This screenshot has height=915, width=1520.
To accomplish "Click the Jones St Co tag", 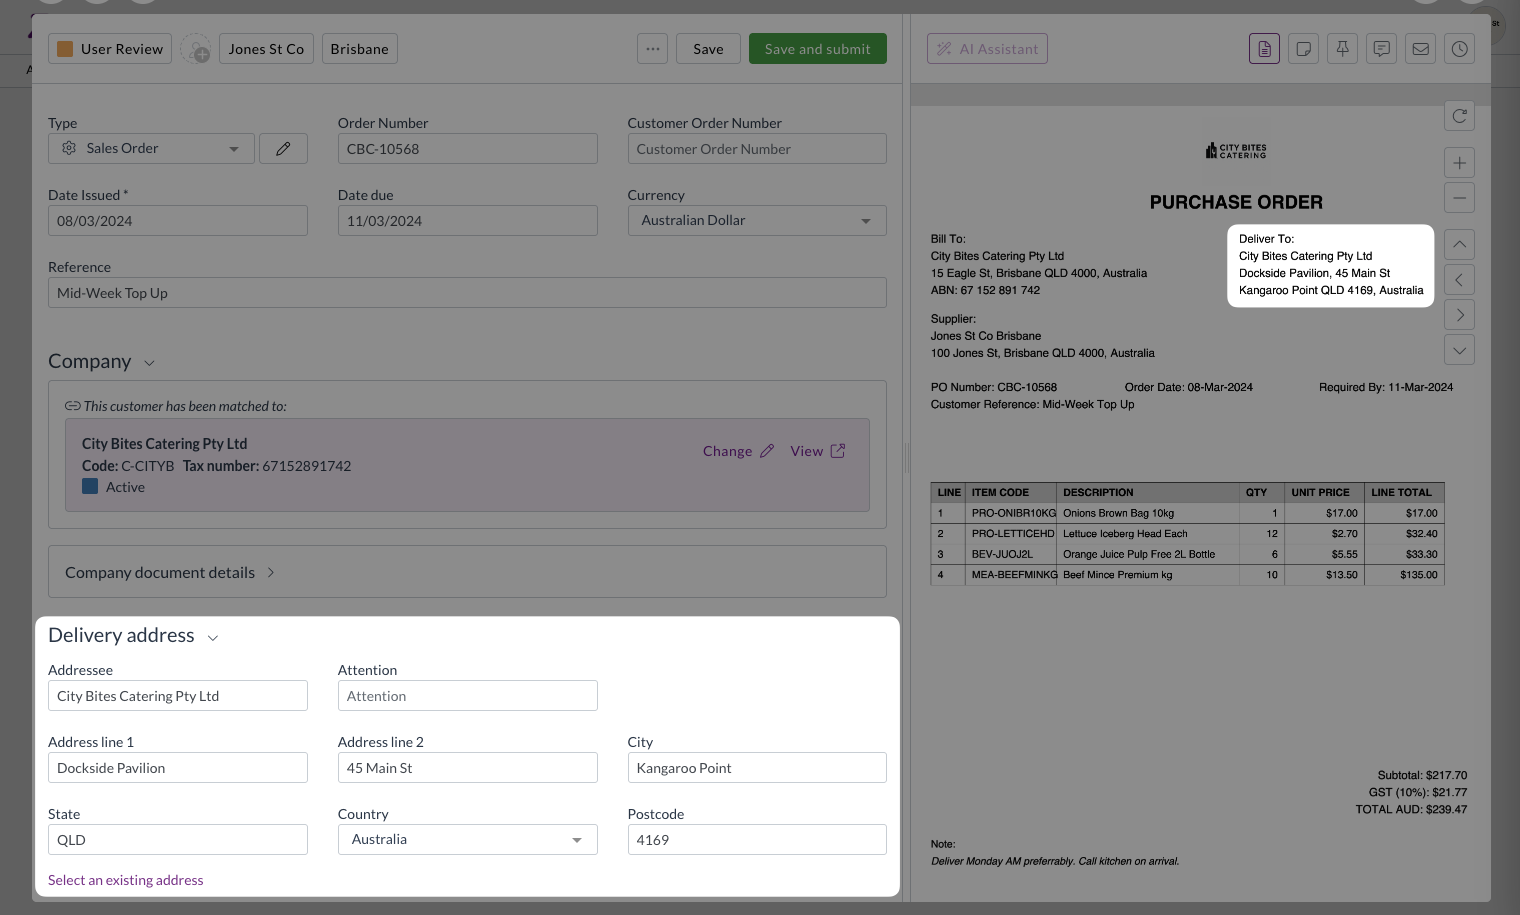I will click(266, 49).
